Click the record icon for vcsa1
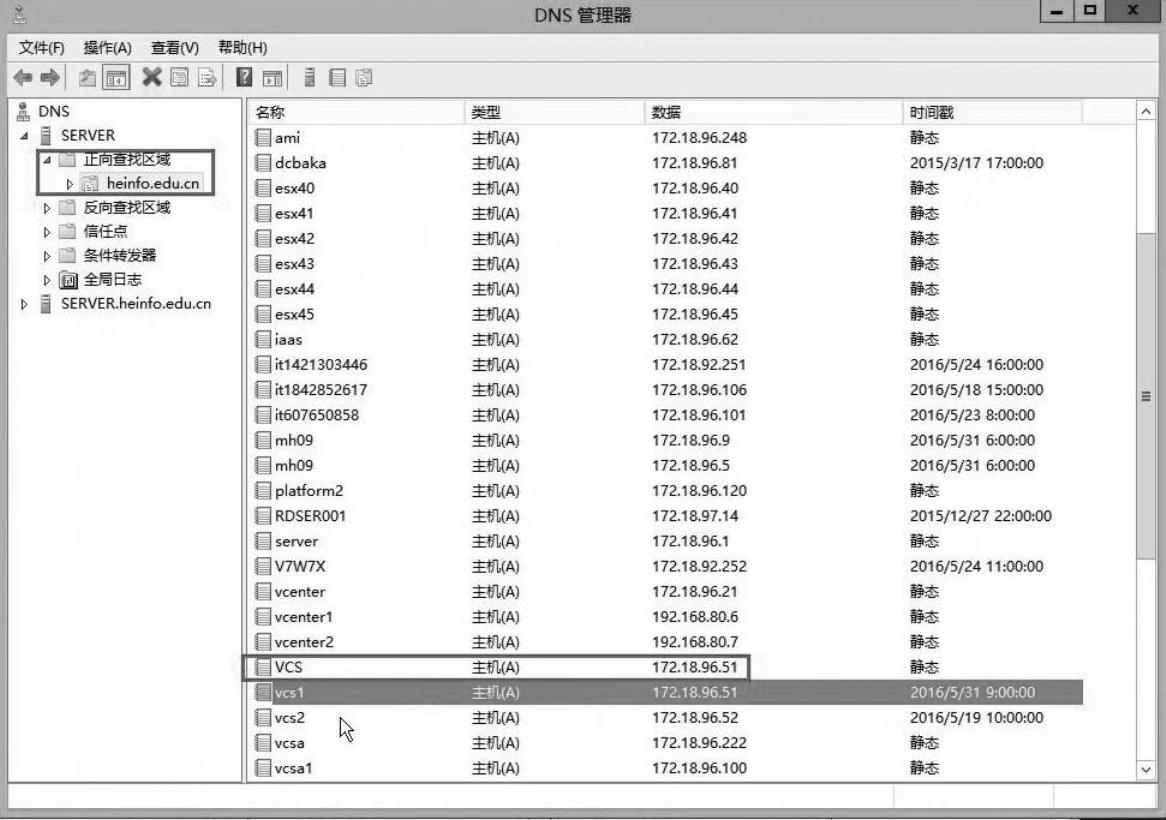 pos(262,768)
